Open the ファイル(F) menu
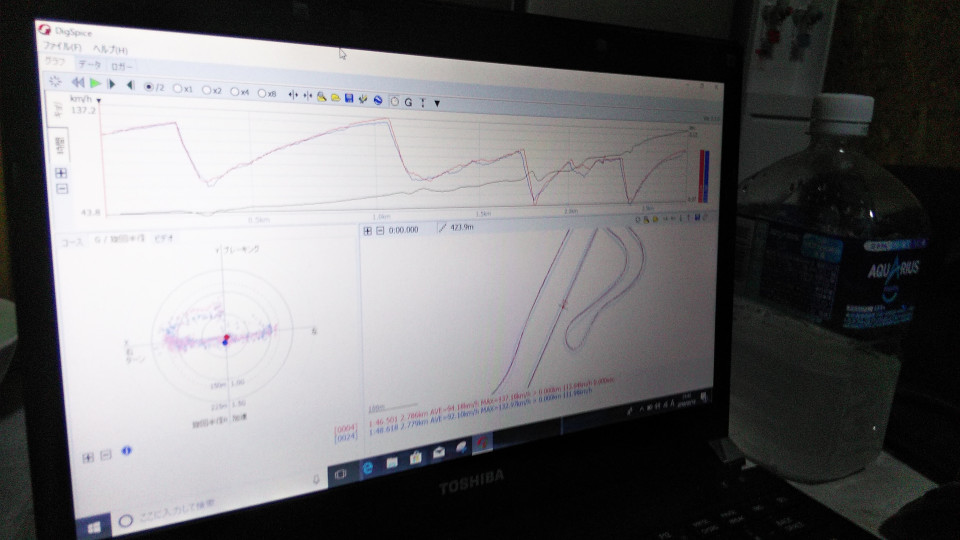Viewport: 960px width, 540px height. pyautogui.click(x=62, y=47)
